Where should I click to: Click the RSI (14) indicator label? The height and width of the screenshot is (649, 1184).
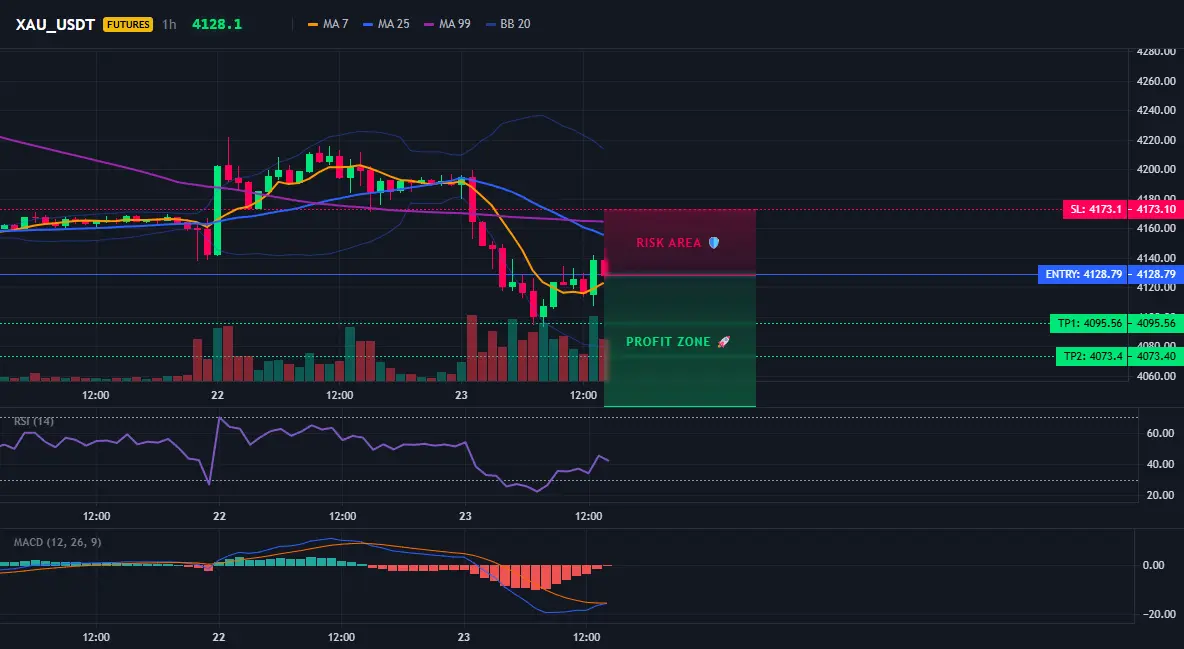(34, 421)
